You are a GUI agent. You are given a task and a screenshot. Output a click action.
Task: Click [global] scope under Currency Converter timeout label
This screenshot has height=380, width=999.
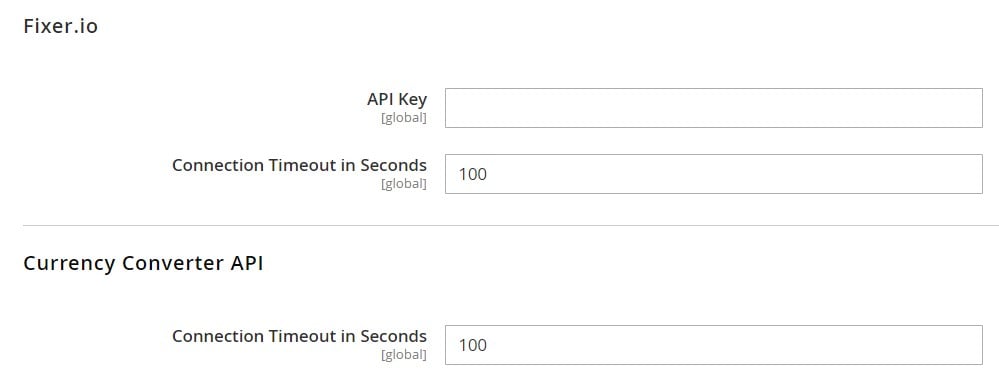tap(404, 354)
